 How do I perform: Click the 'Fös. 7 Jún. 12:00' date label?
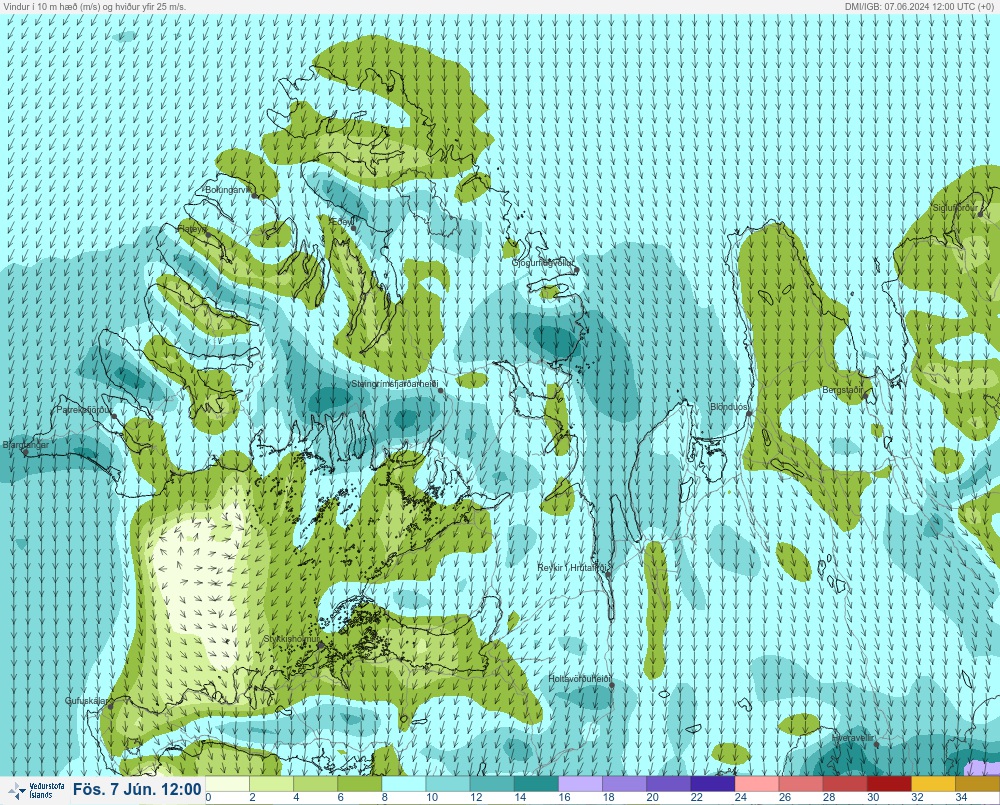pyautogui.click(x=137, y=789)
